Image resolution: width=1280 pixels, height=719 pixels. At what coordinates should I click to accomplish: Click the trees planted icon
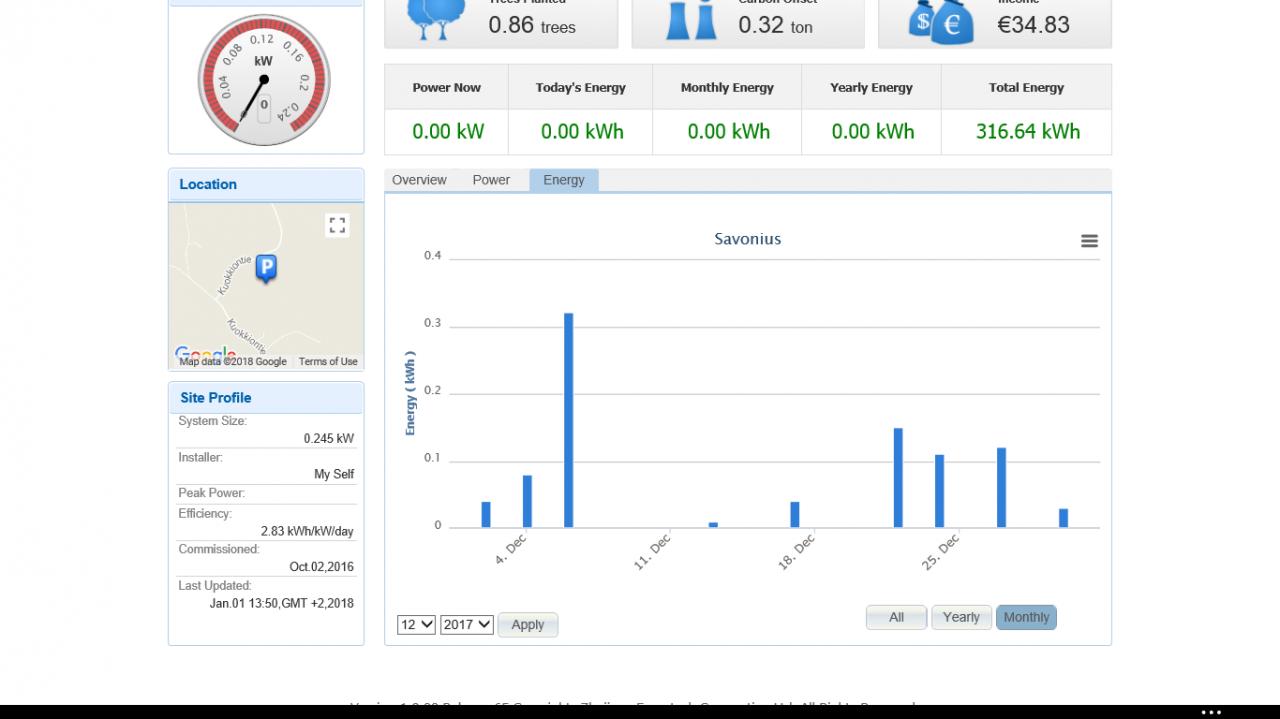click(435, 18)
